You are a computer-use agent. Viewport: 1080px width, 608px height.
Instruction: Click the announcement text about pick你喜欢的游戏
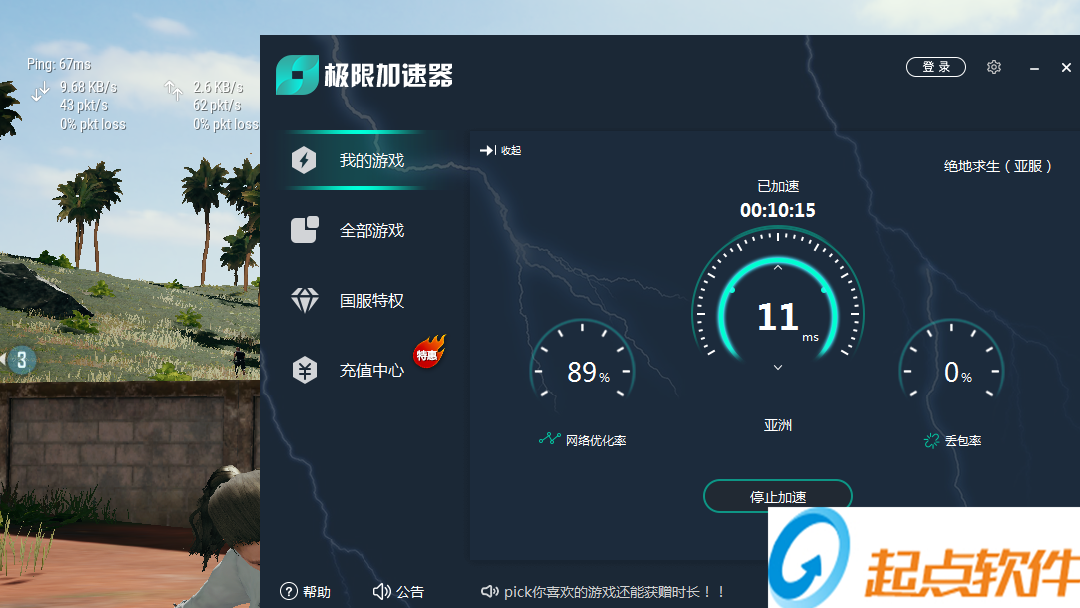click(x=613, y=591)
